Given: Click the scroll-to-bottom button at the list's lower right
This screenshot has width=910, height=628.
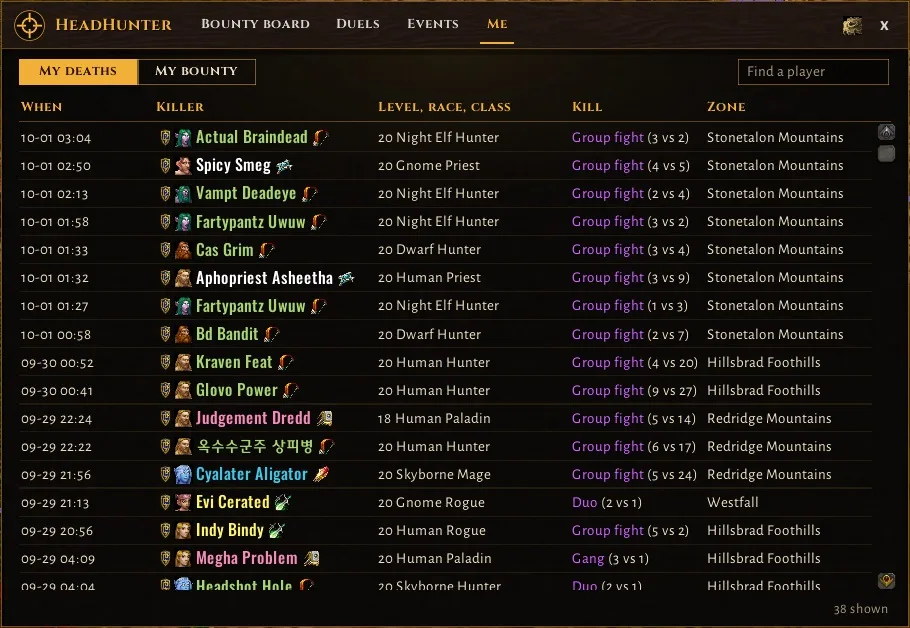Looking at the screenshot, I should tap(886, 580).
